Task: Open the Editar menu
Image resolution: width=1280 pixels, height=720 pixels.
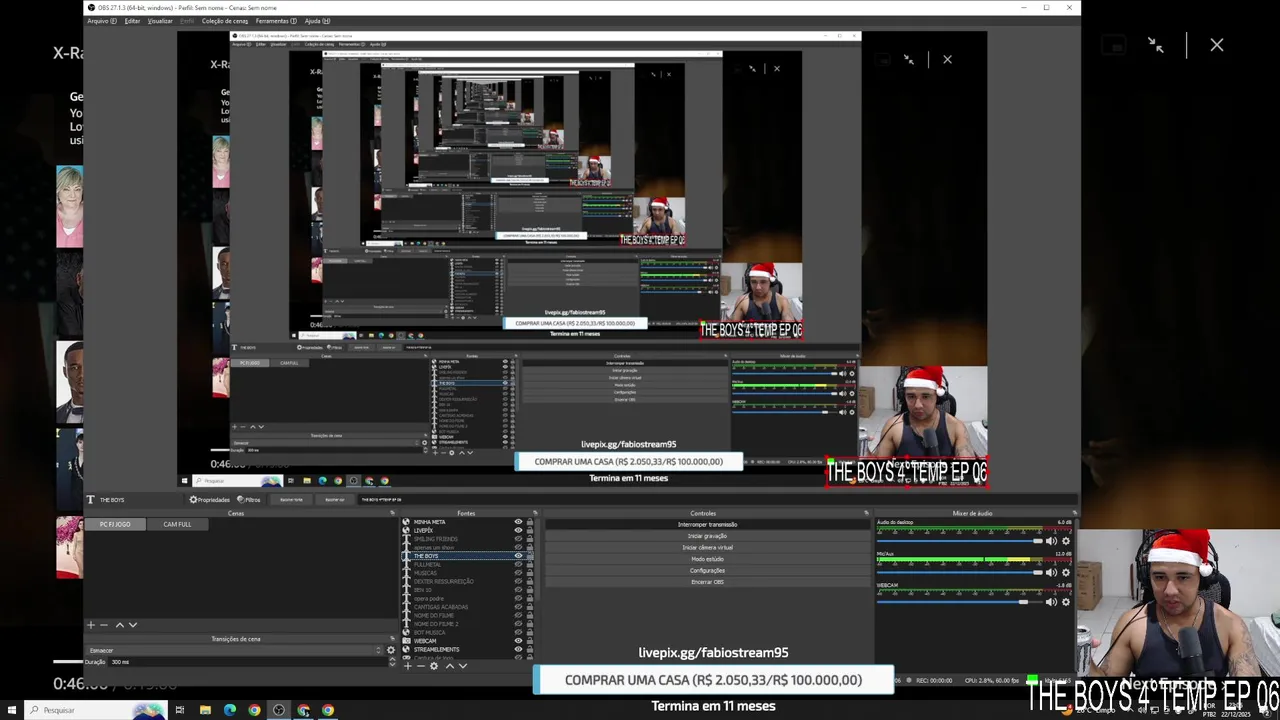Action: tap(132, 21)
